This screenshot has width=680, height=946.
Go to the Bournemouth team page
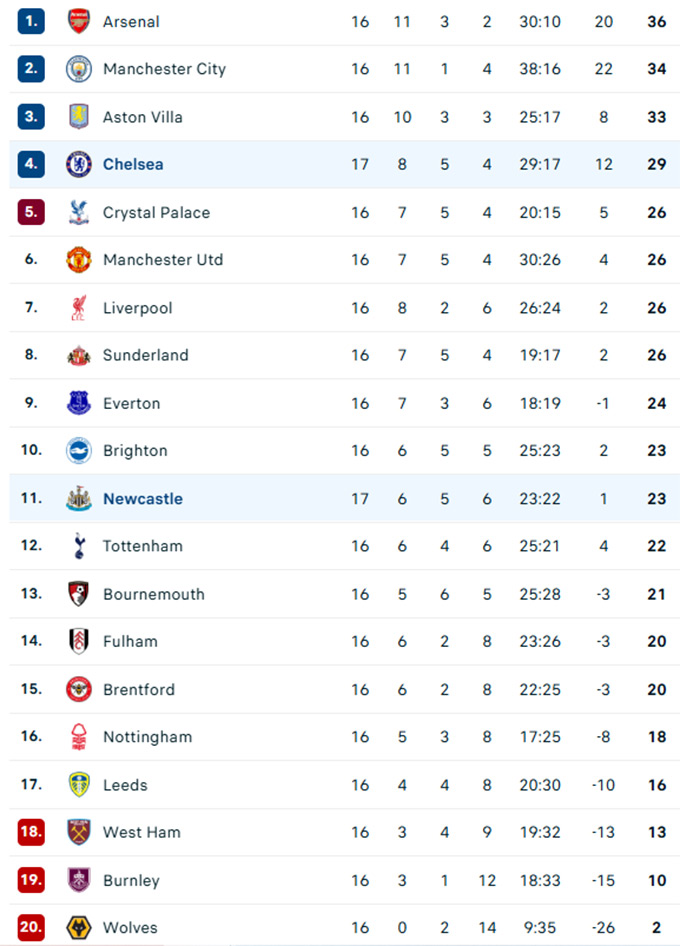point(154,594)
